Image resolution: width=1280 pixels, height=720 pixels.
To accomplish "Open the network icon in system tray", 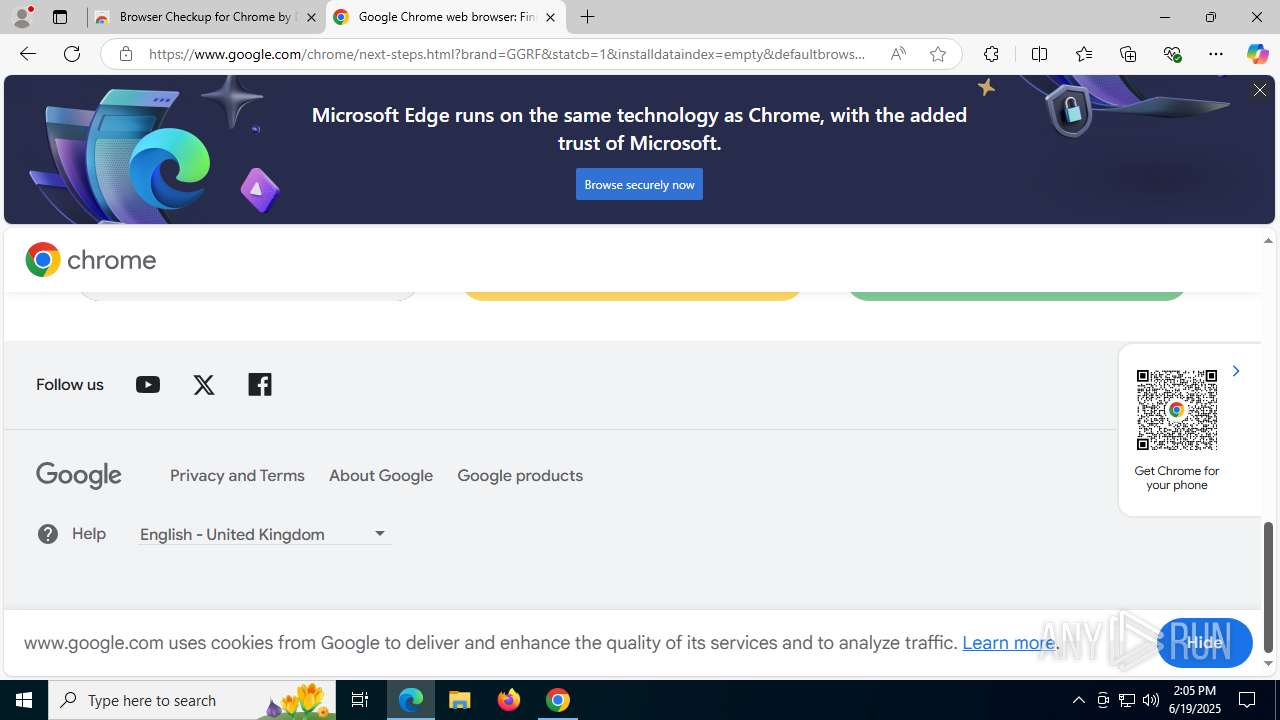I will pyautogui.click(x=1127, y=700).
